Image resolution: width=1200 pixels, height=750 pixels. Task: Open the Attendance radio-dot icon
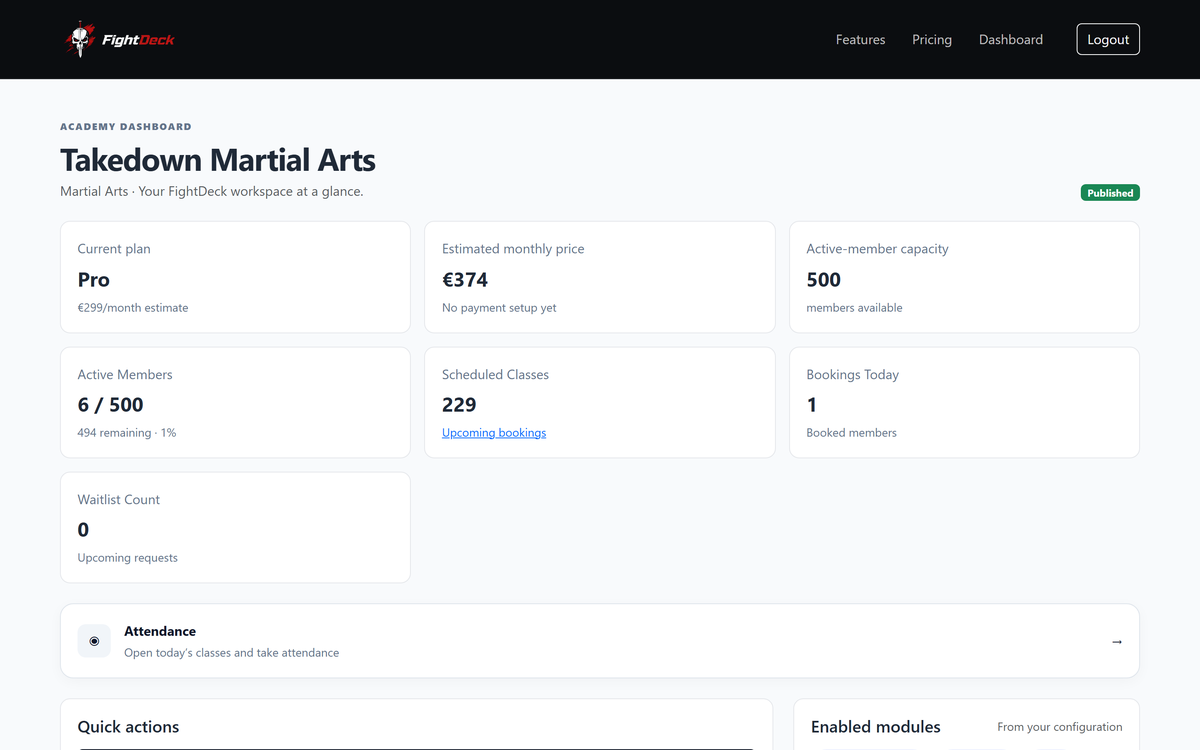pyautogui.click(x=94, y=641)
